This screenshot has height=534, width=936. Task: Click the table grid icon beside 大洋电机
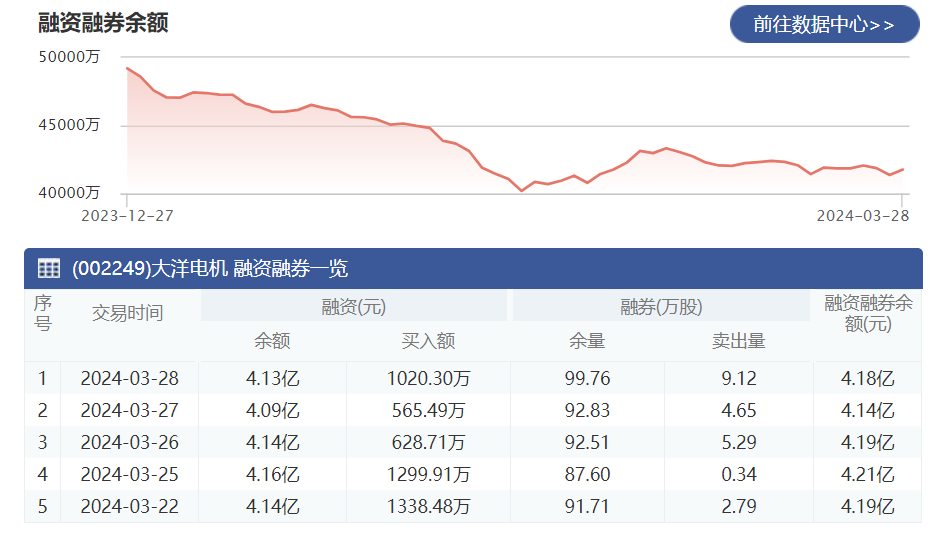(48, 268)
